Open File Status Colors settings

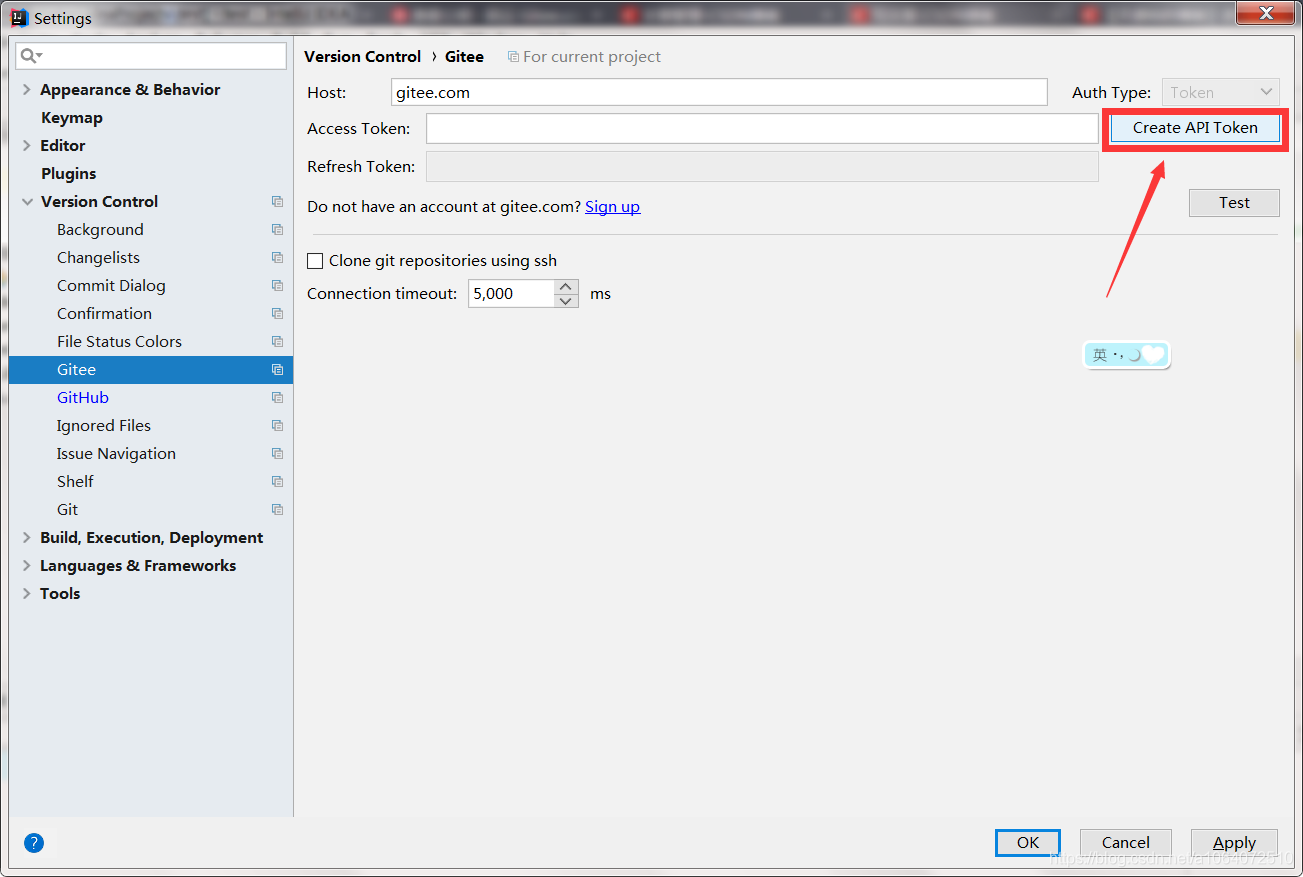click(x=119, y=342)
